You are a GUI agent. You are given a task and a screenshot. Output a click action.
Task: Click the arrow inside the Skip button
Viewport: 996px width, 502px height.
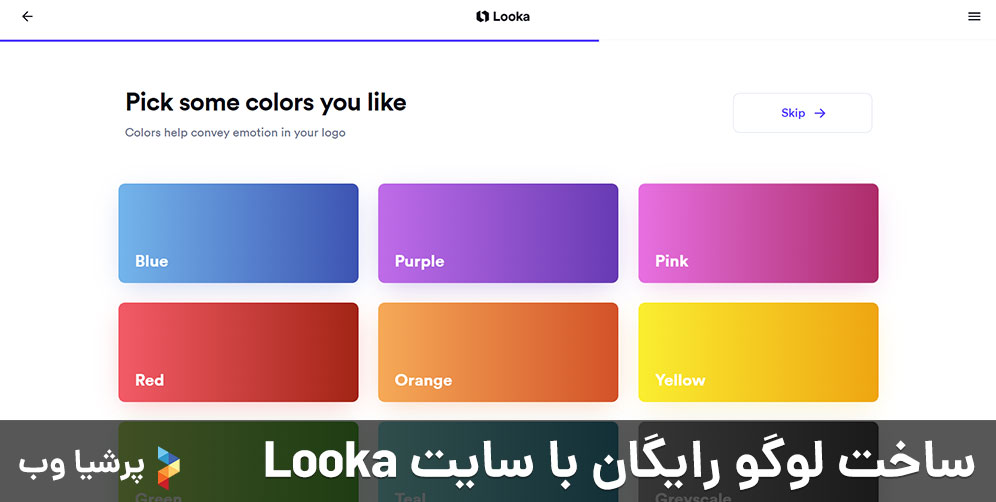(820, 114)
